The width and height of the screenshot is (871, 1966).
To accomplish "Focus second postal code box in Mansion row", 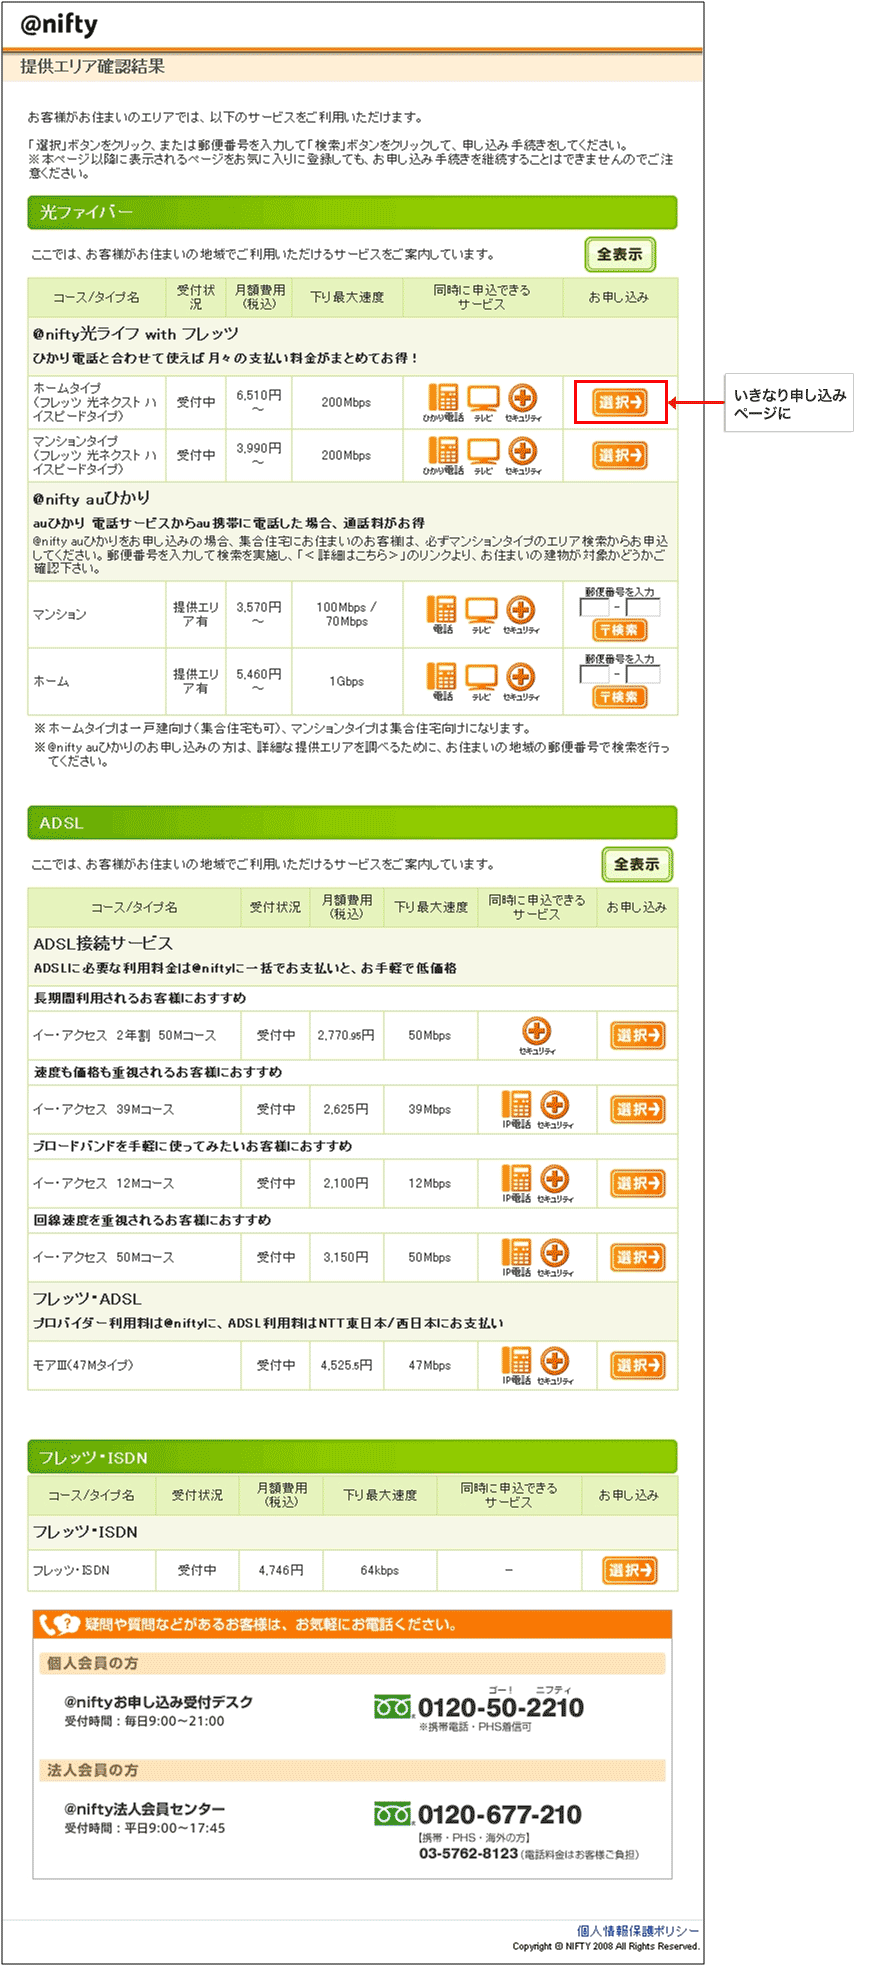I will [643, 607].
